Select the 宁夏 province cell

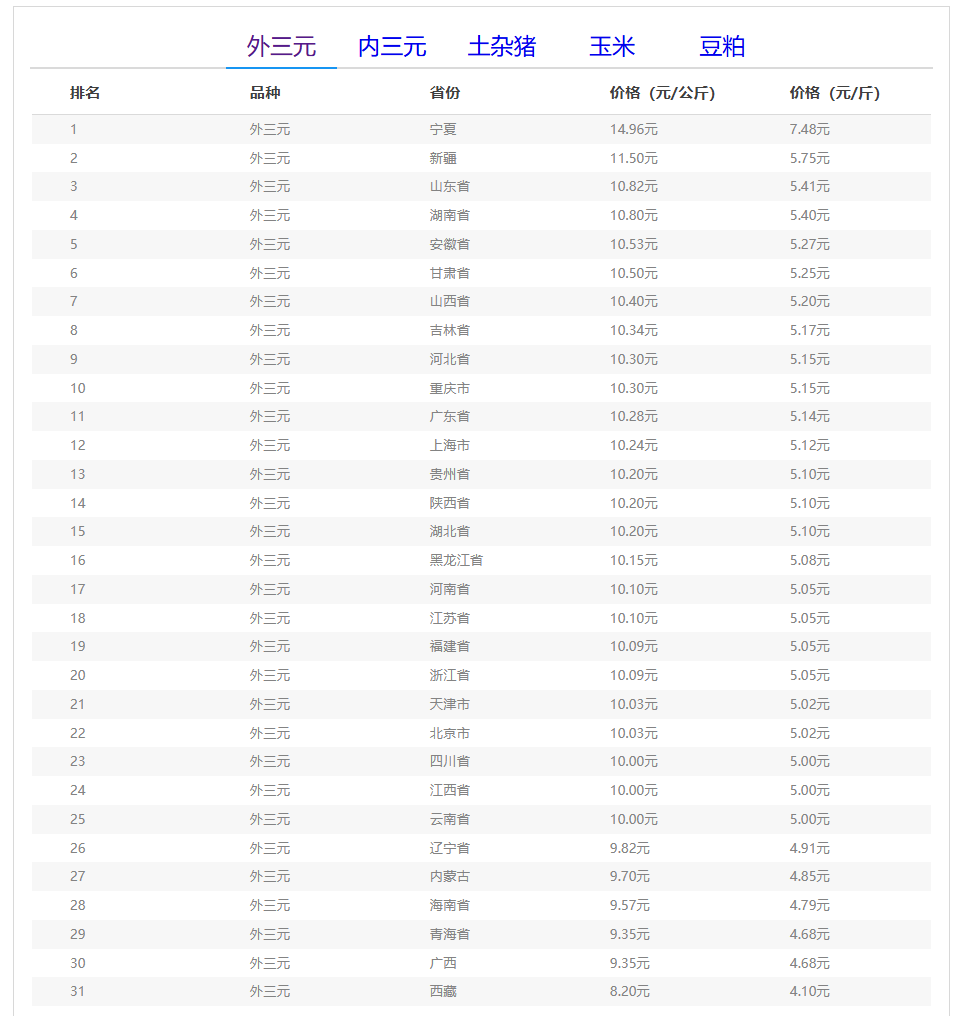443,129
